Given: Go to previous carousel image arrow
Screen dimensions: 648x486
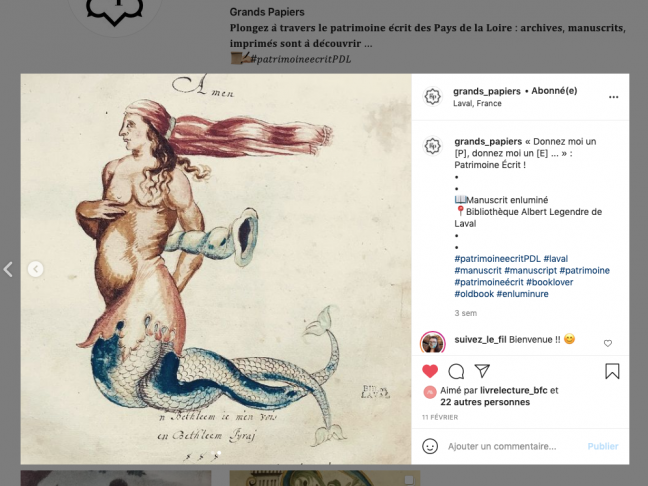Looking at the screenshot, I should (x=36, y=269).
